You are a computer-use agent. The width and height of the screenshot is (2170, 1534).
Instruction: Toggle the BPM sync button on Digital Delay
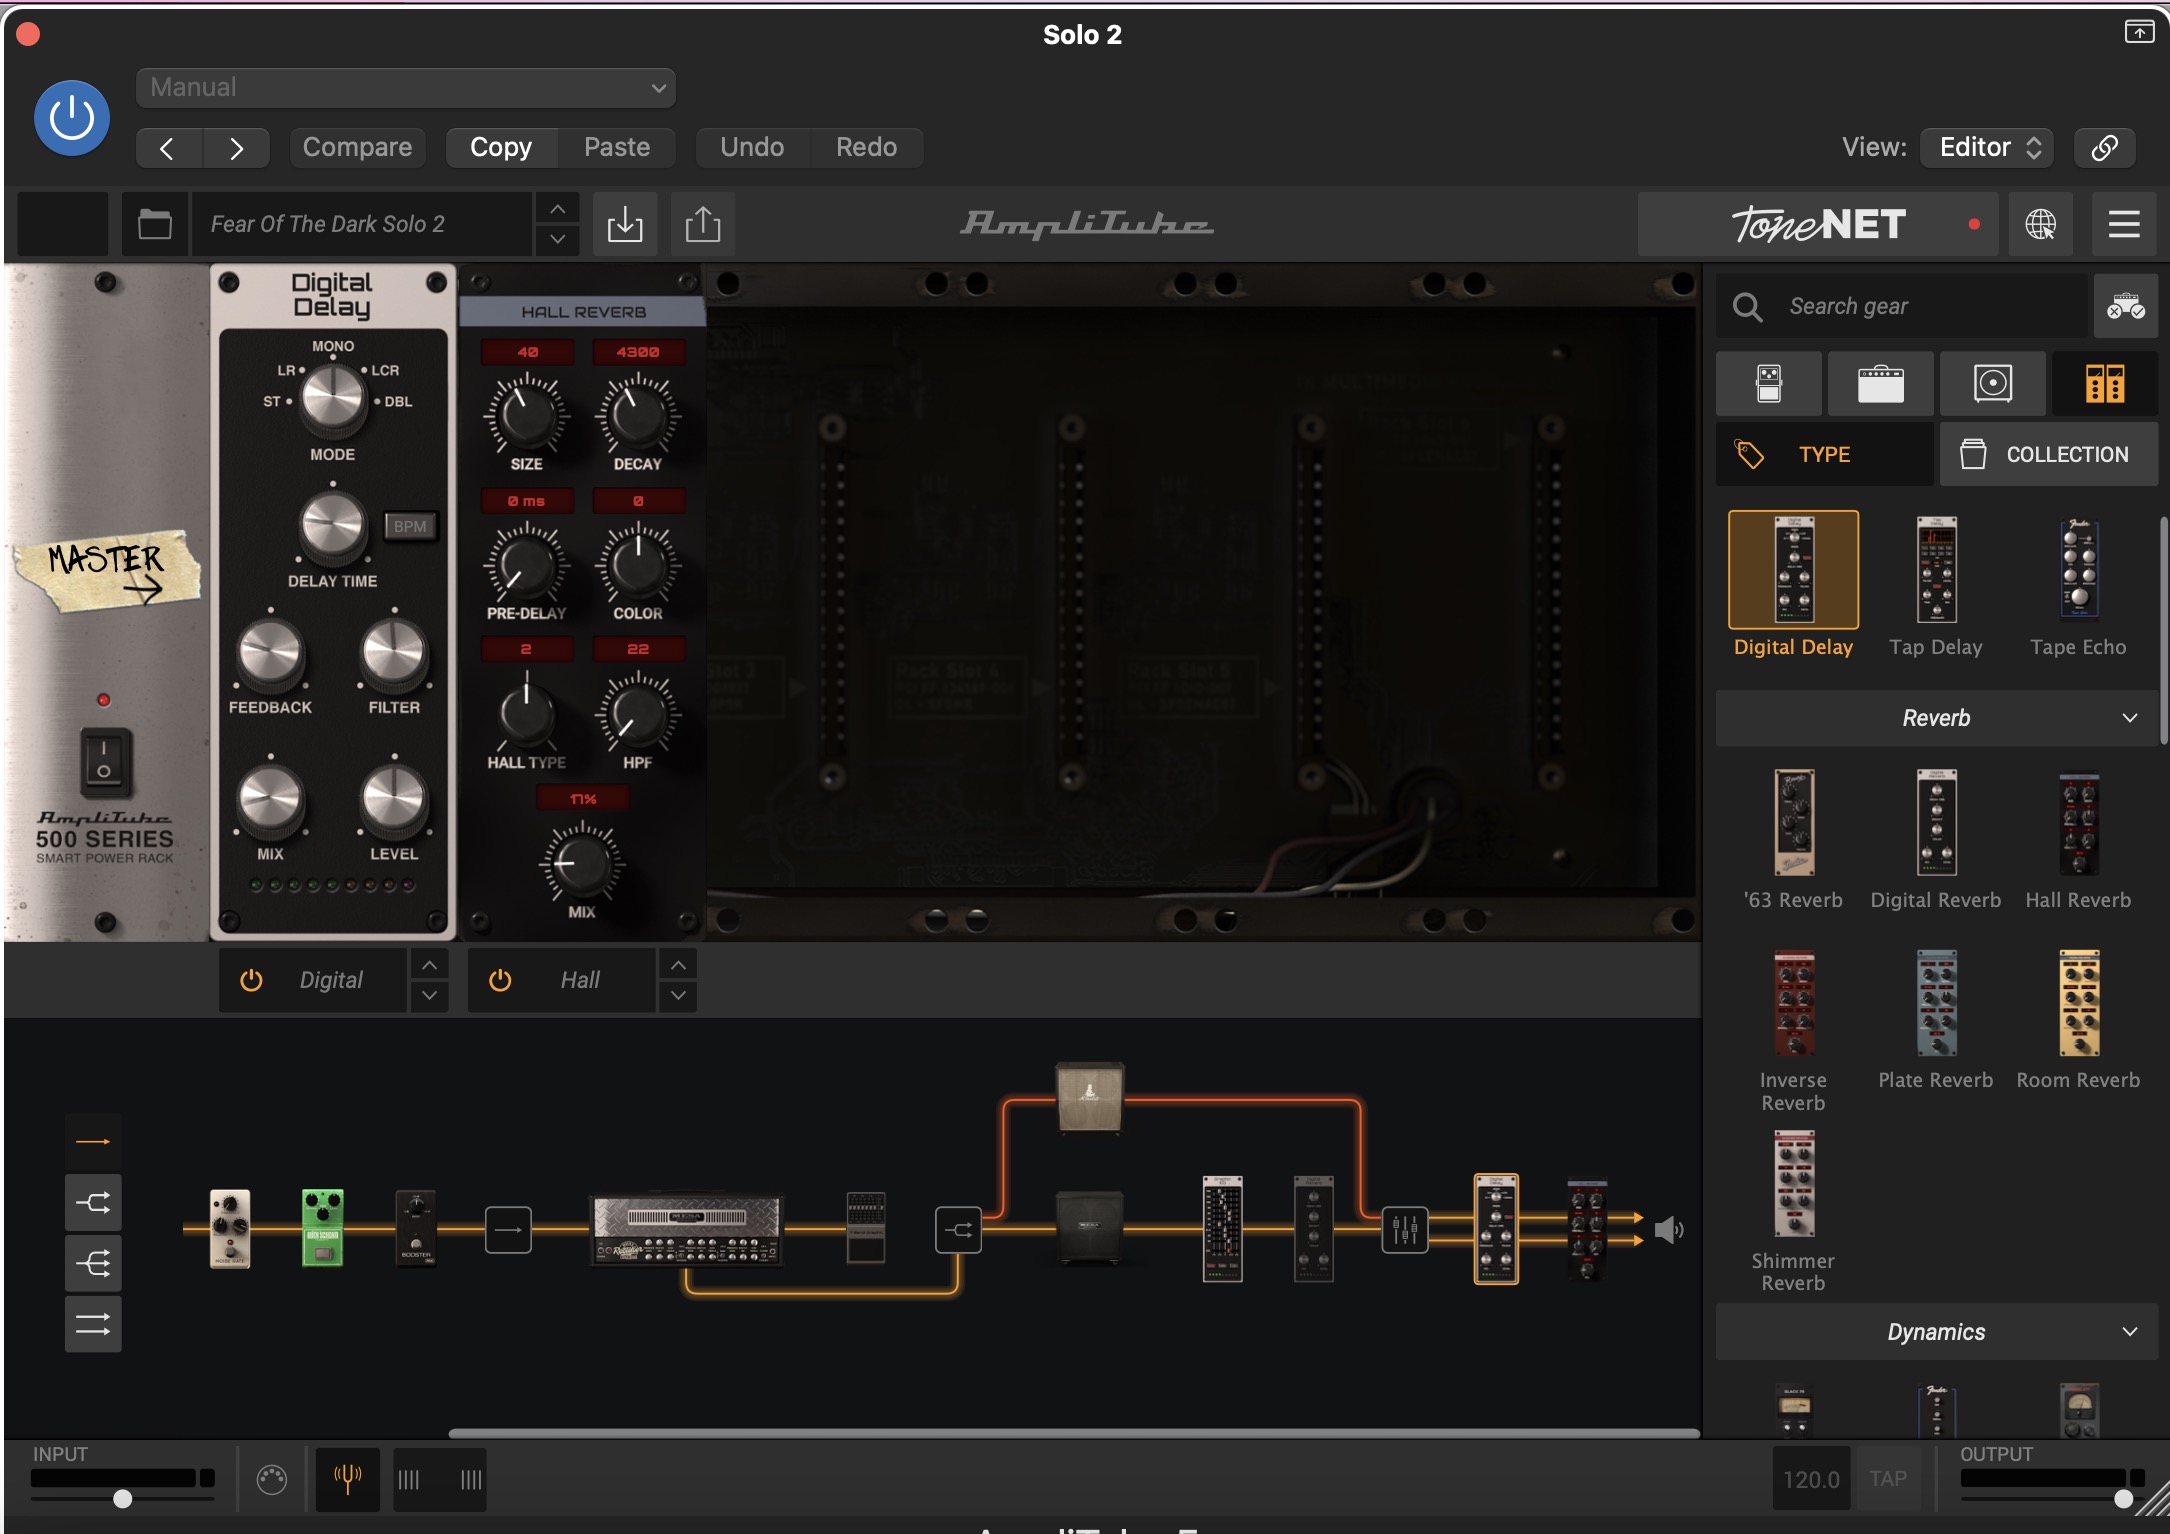tap(410, 526)
